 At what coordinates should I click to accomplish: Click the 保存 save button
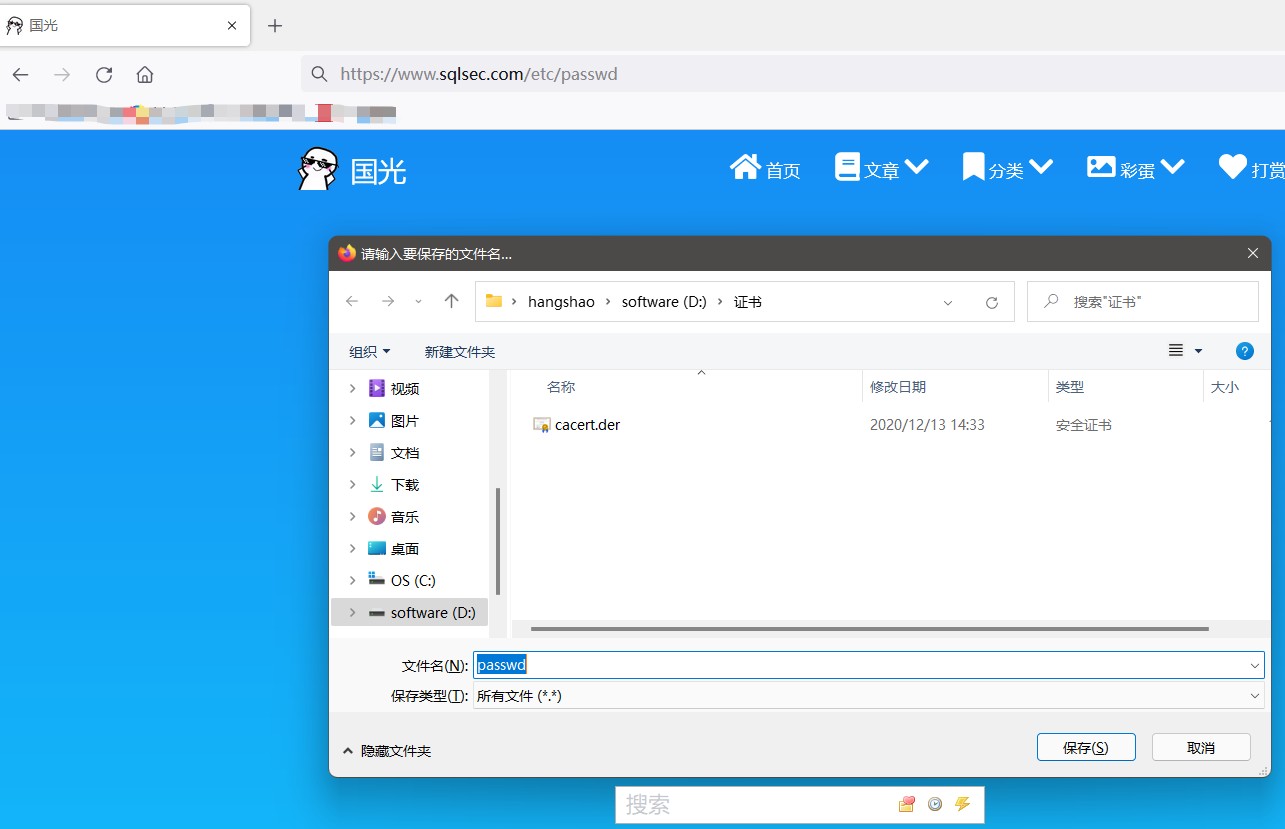tap(1085, 746)
